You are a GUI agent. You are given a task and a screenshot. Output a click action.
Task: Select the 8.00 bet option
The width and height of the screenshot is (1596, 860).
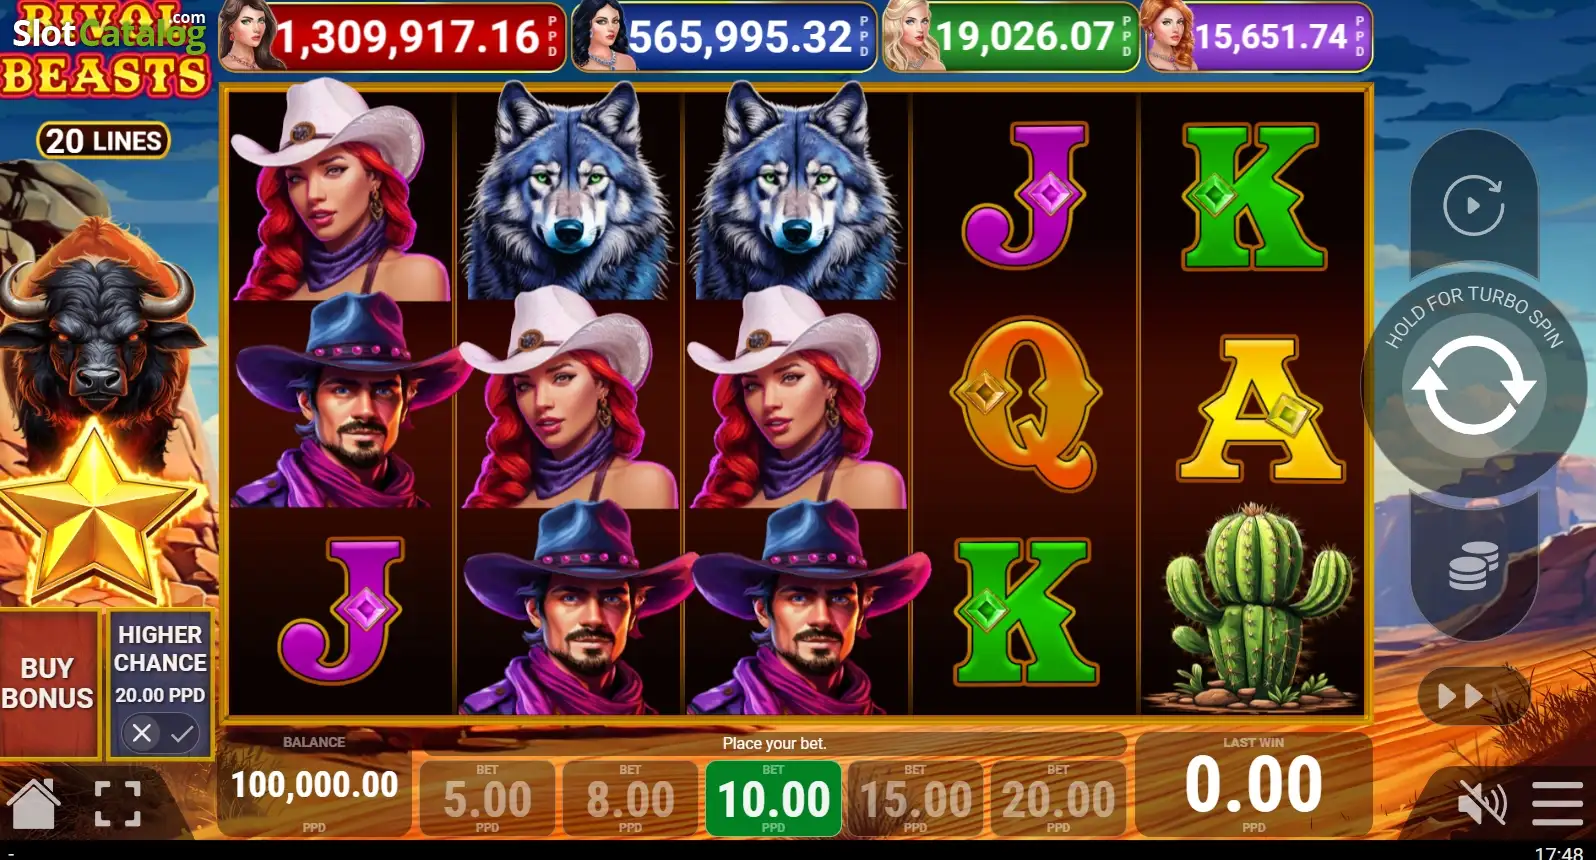pos(630,798)
